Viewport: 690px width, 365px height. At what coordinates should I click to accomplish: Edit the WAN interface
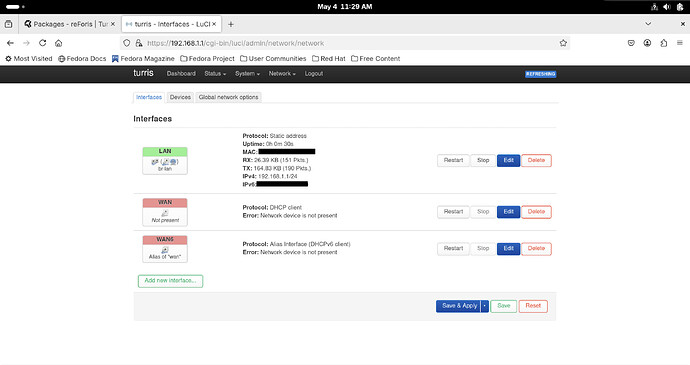coord(508,212)
